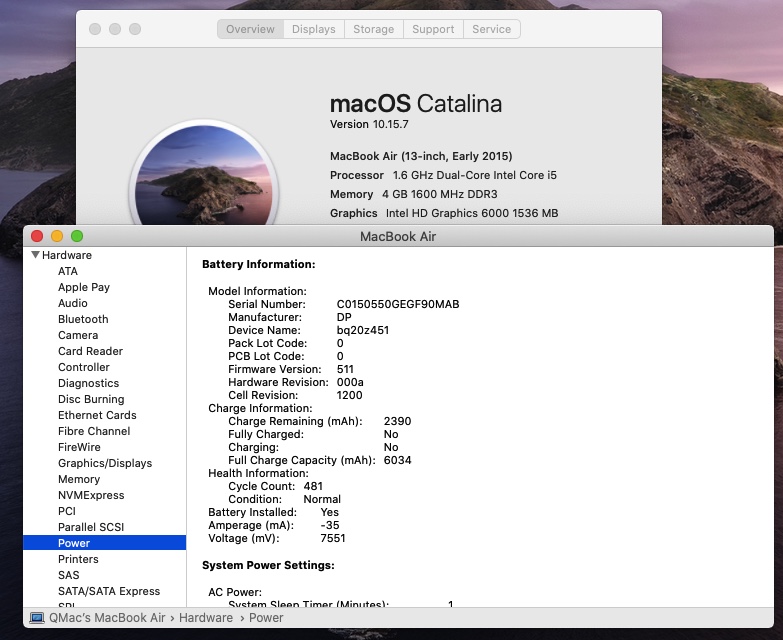783x640 pixels.
Task: Select Ethernet Cards in the sidebar
Action: click(97, 415)
